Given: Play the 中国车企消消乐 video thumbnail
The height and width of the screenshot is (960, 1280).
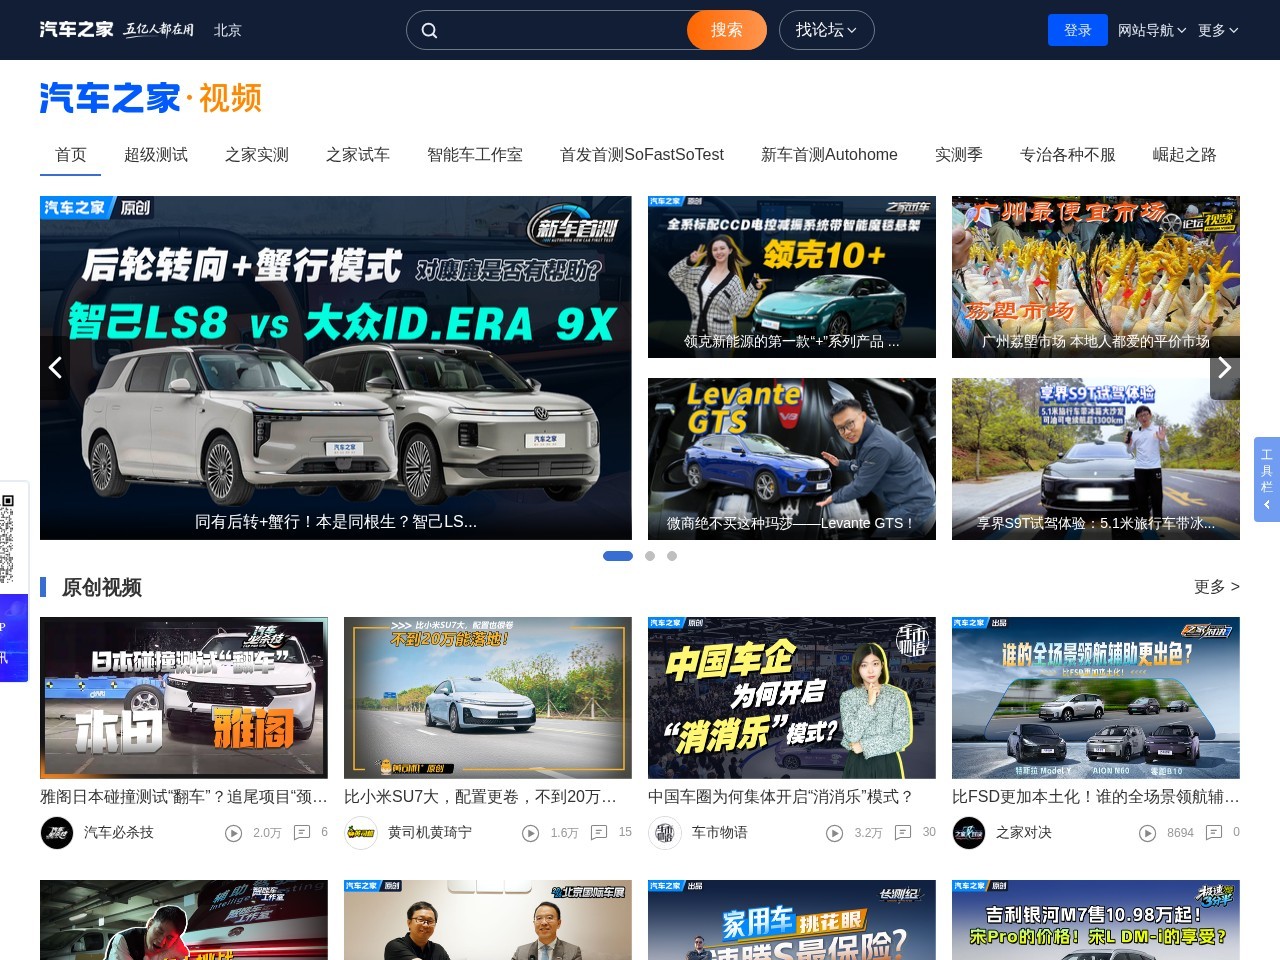Looking at the screenshot, I should click(792, 698).
